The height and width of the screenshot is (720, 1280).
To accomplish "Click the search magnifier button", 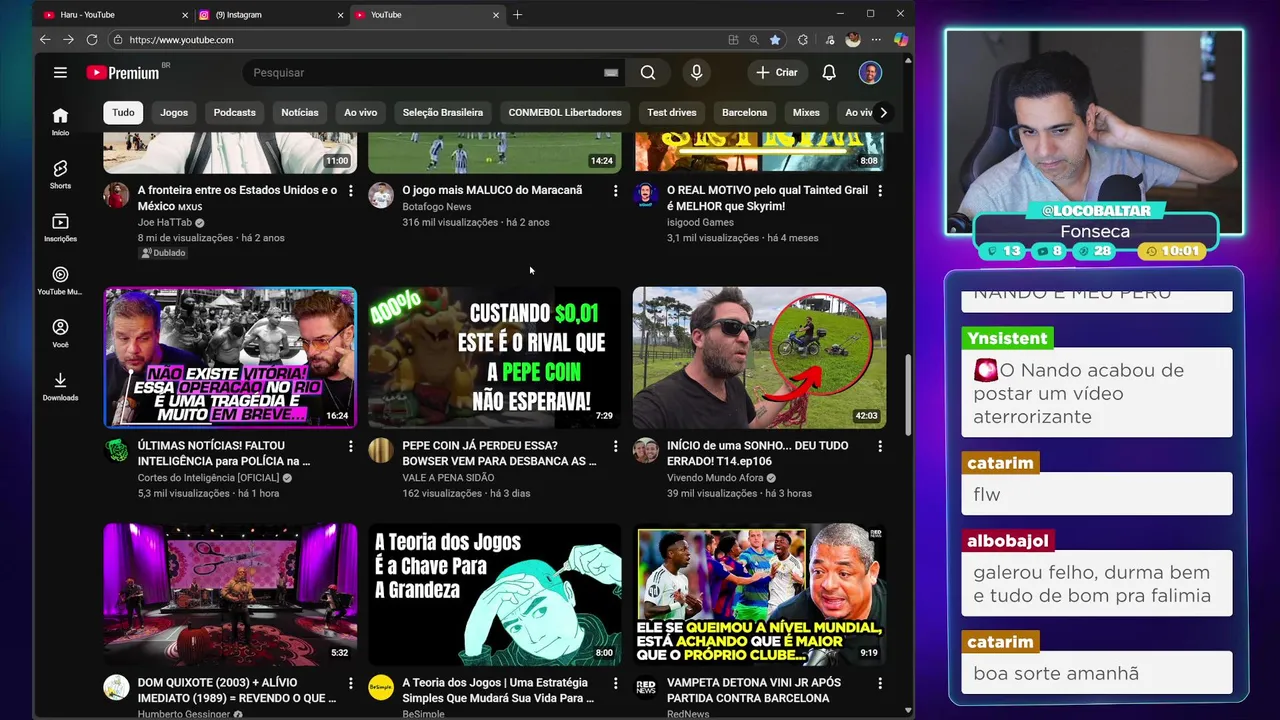I will point(648,72).
